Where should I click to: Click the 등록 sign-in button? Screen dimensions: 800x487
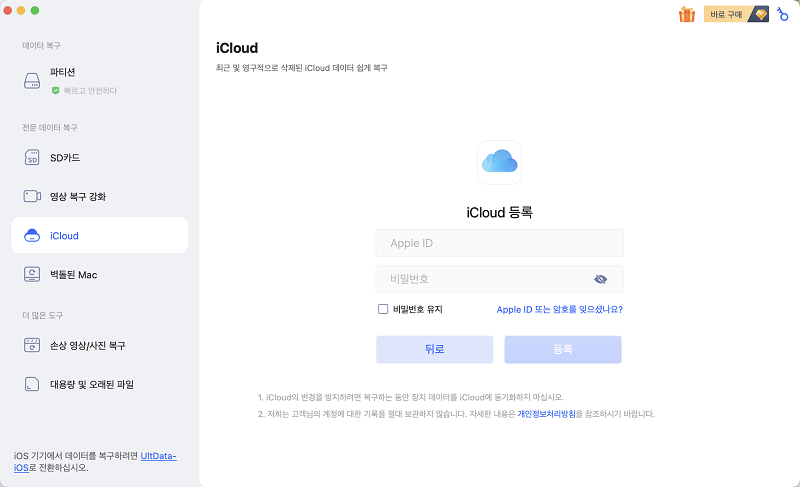pyautogui.click(x=563, y=349)
